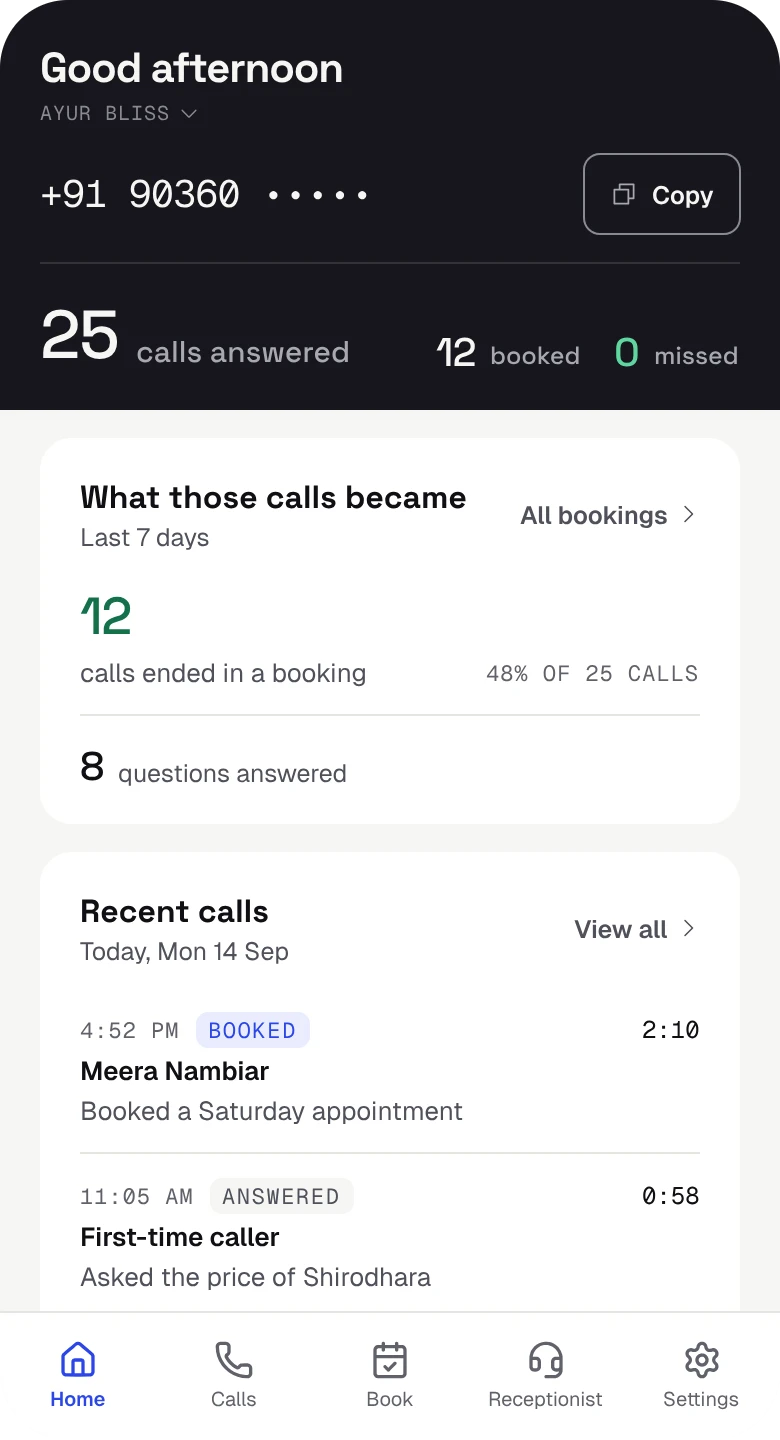The image size is (780, 1440).
Task: Click the arrow beside View all
Action: tap(688, 929)
